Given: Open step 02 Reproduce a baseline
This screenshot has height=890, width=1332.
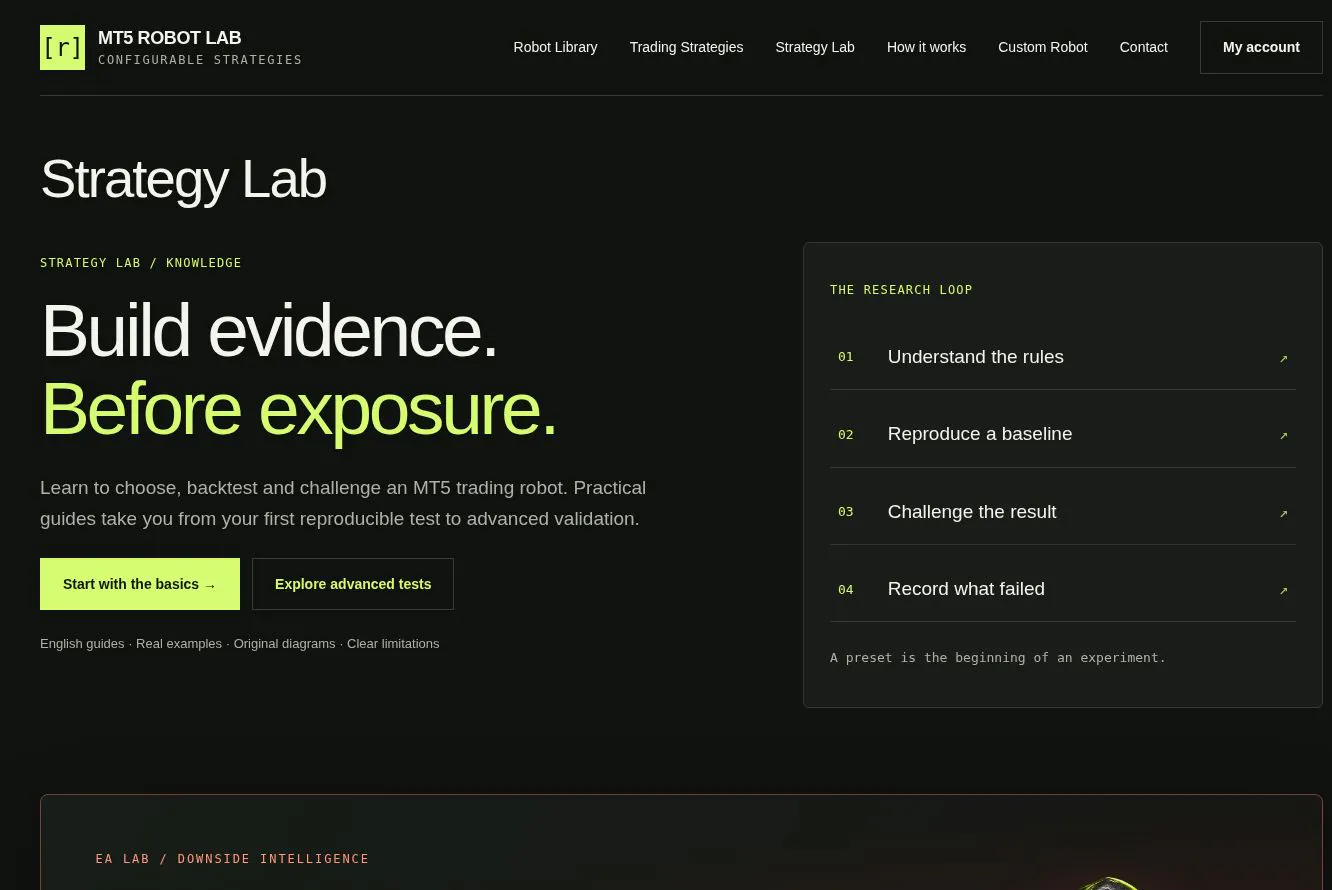Looking at the screenshot, I should point(1063,434).
